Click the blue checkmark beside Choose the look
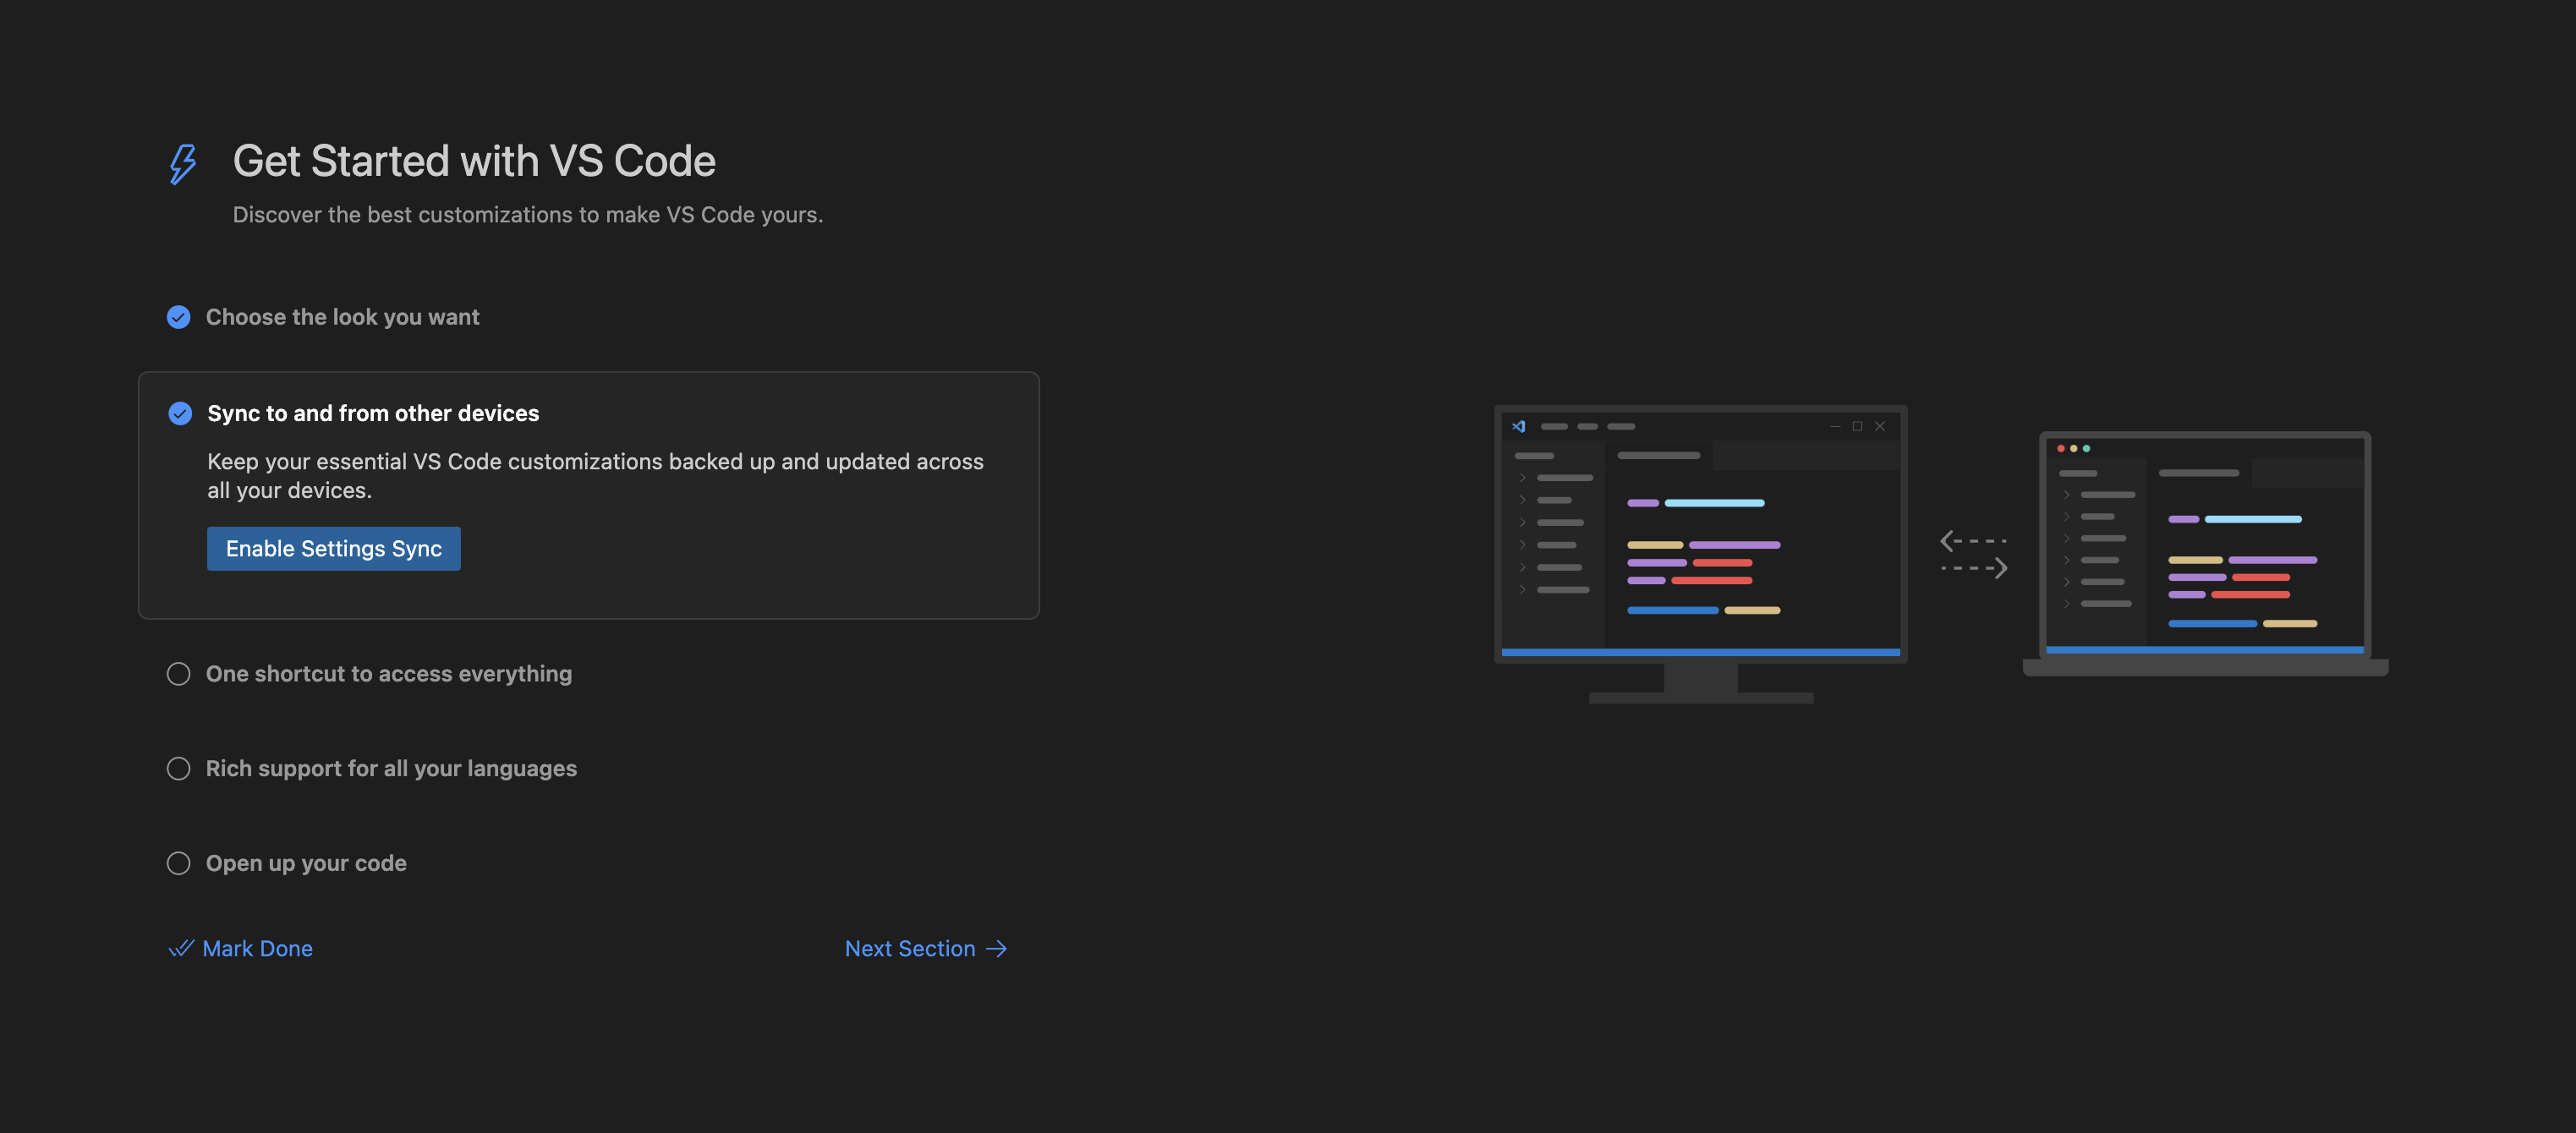This screenshot has width=2576, height=1133. [x=178, y=317]
